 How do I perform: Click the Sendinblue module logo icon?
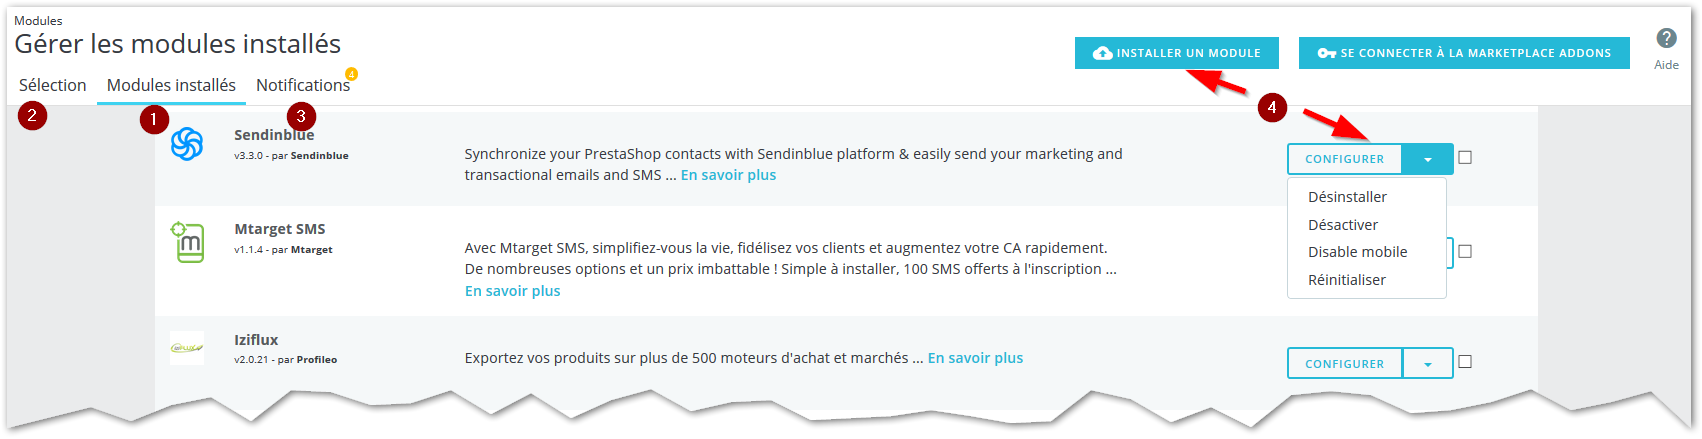click(187, 144)
